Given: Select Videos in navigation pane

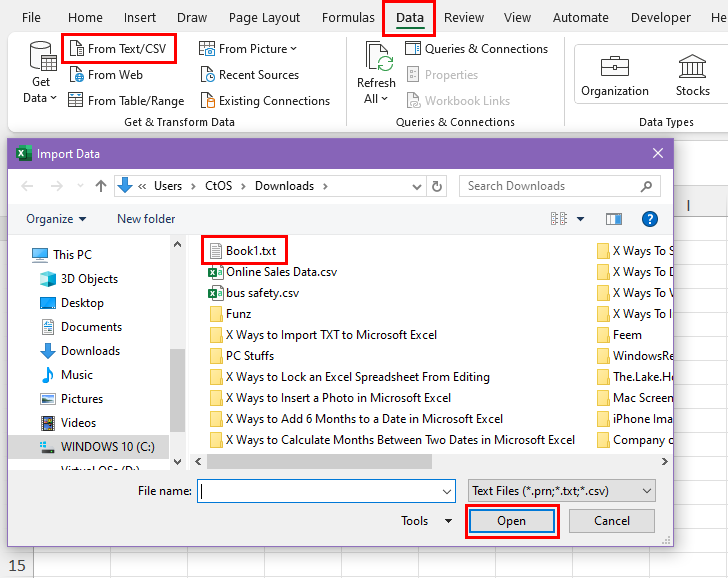Looking at the screenshot, I should pos(68,423).
